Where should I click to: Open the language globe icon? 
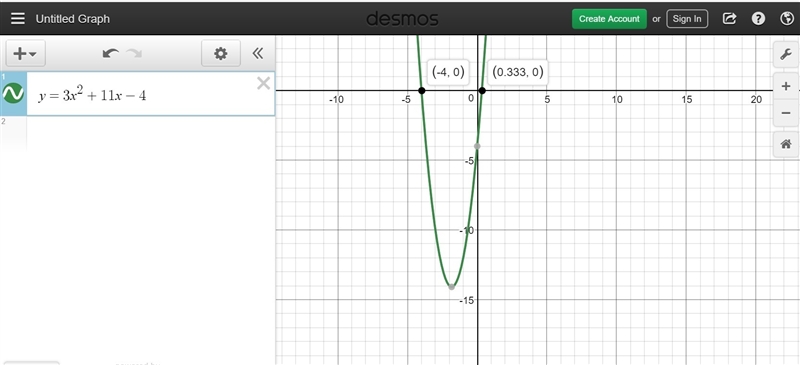787,19
